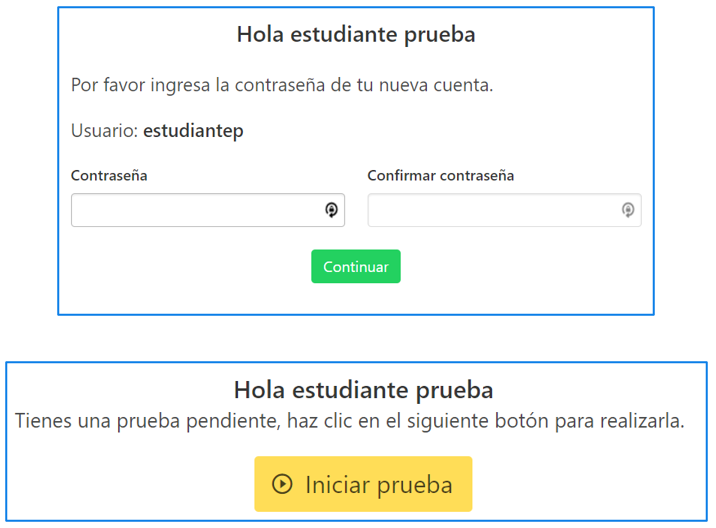Click the word "Continuar" on the green button
This screenshot has height=528, width=716.
point(356,267)
